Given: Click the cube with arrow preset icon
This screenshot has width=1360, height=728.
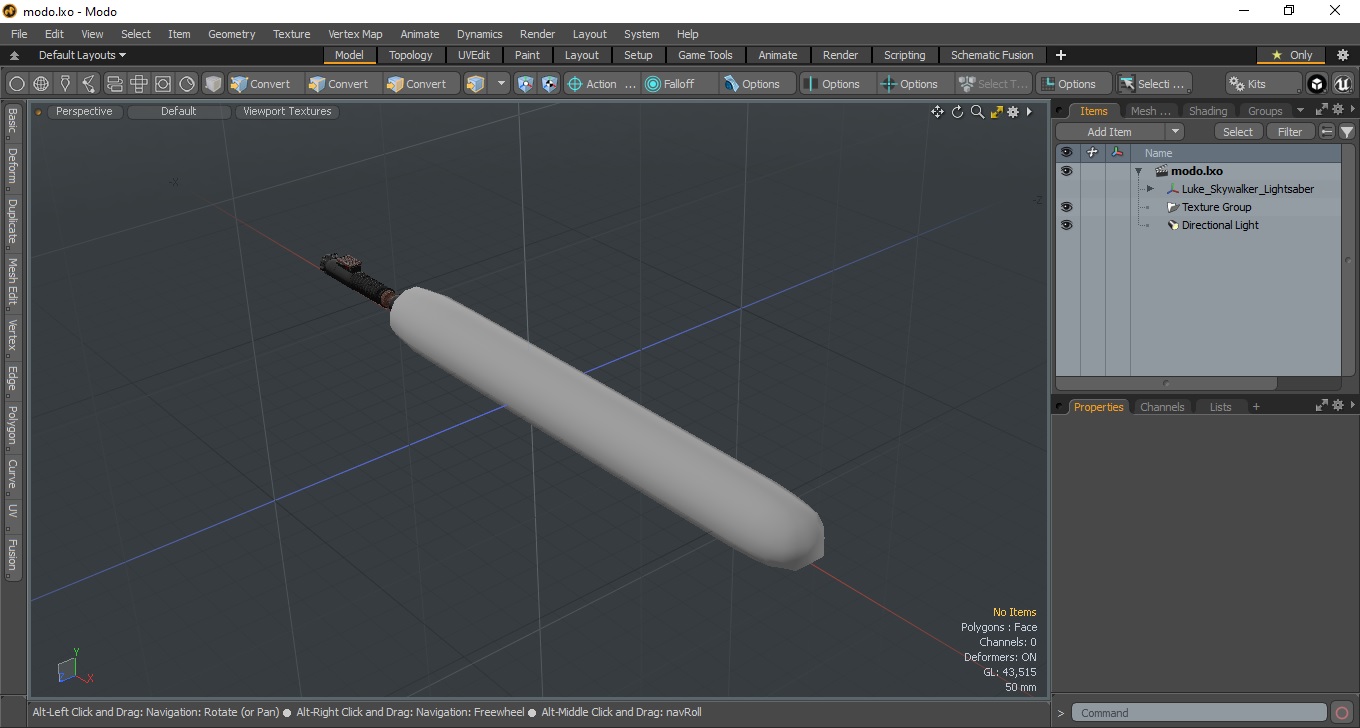Looking at the screenshot, I should pos(475,84).
